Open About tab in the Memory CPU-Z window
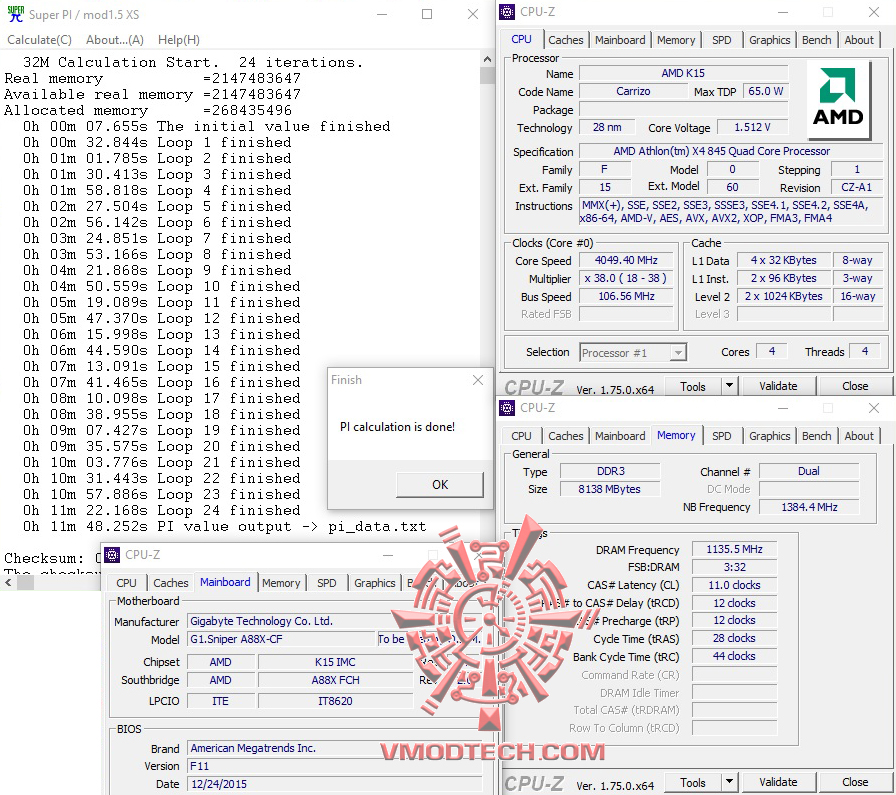The image size is (896, 795). coord(859,436)
